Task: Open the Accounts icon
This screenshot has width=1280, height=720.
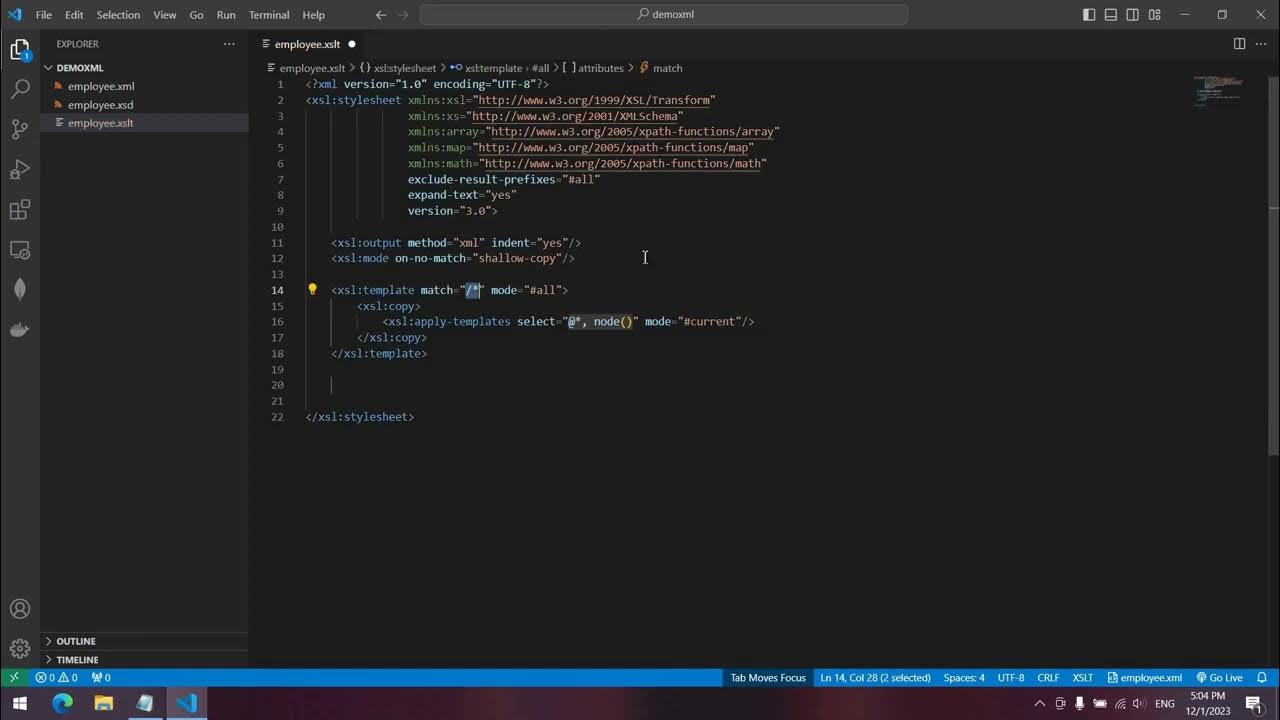Action: tap(20, 609)
